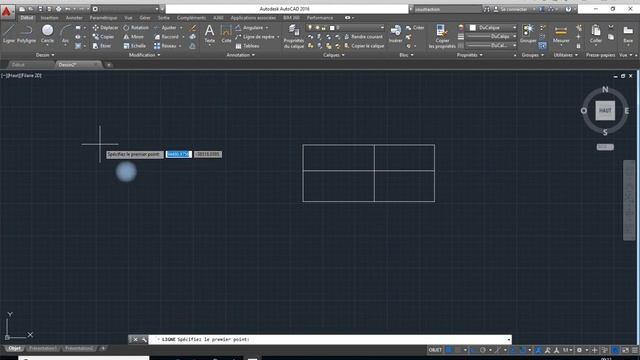Image resolution: width=640 pixels, height=360 pixels.
Task: Open Propriétés du calque
Action: click(294, 36)
